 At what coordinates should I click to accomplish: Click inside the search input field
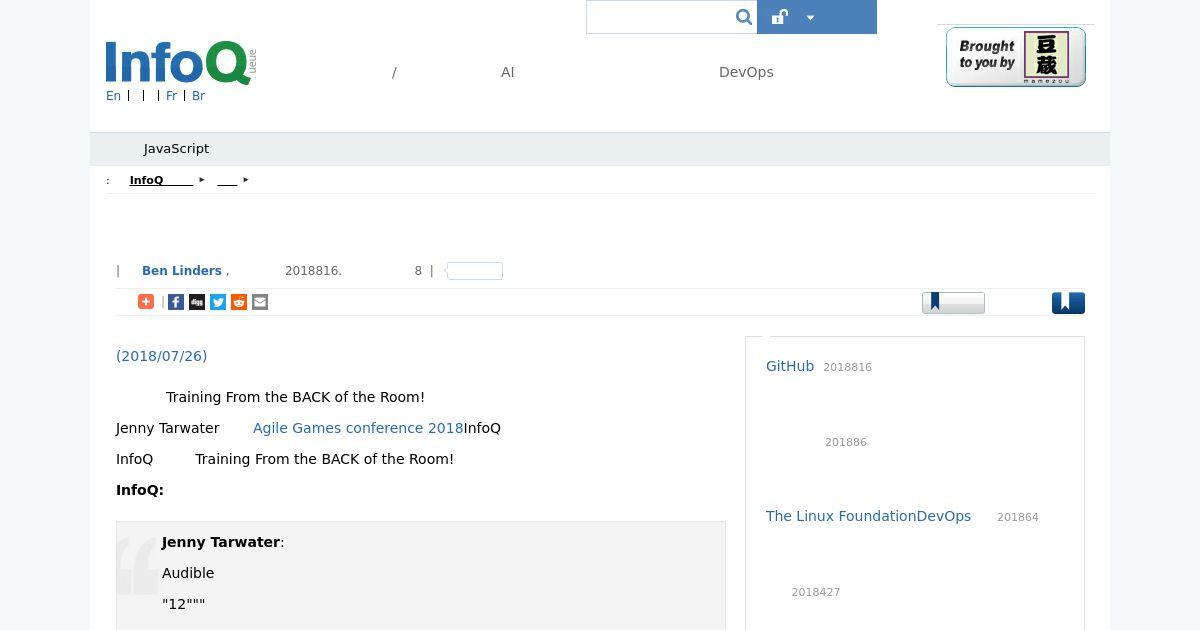(660, 17)
